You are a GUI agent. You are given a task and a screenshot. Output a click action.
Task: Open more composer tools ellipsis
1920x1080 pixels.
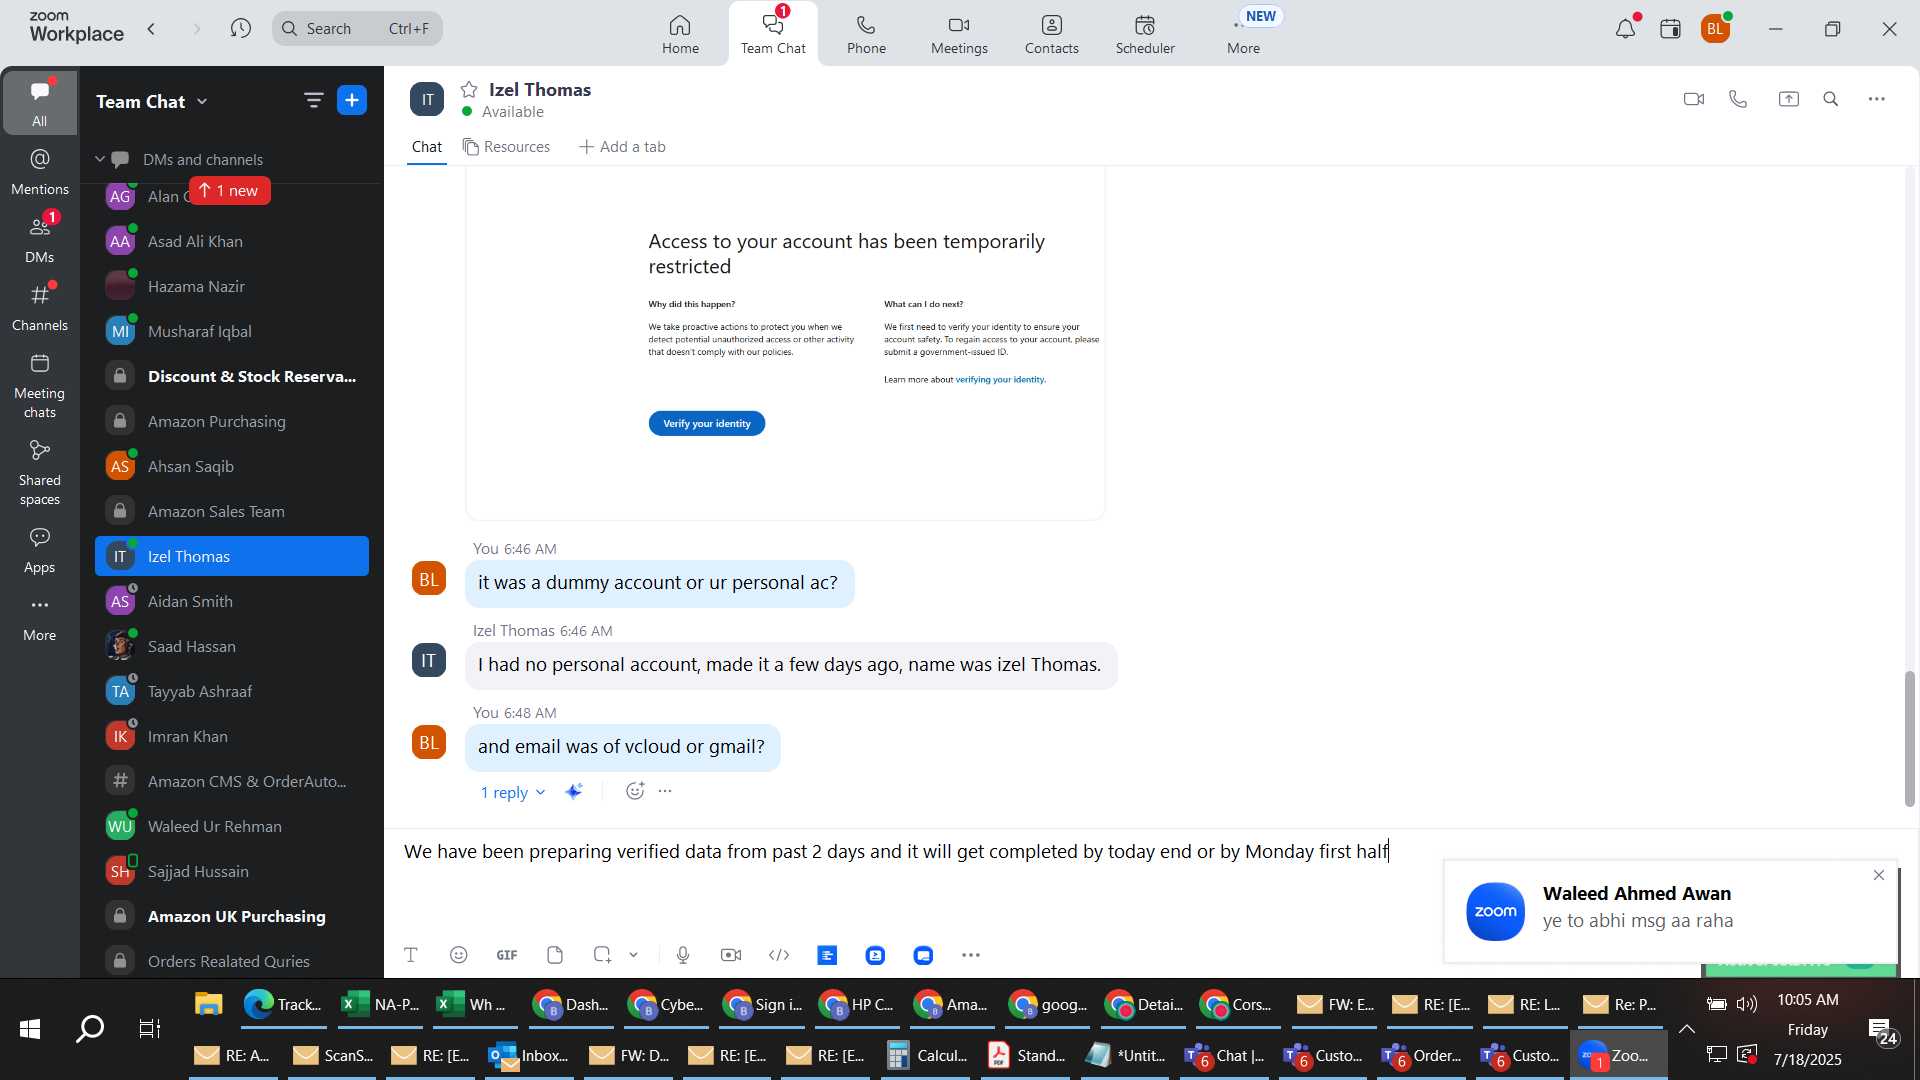coord(971,955)
